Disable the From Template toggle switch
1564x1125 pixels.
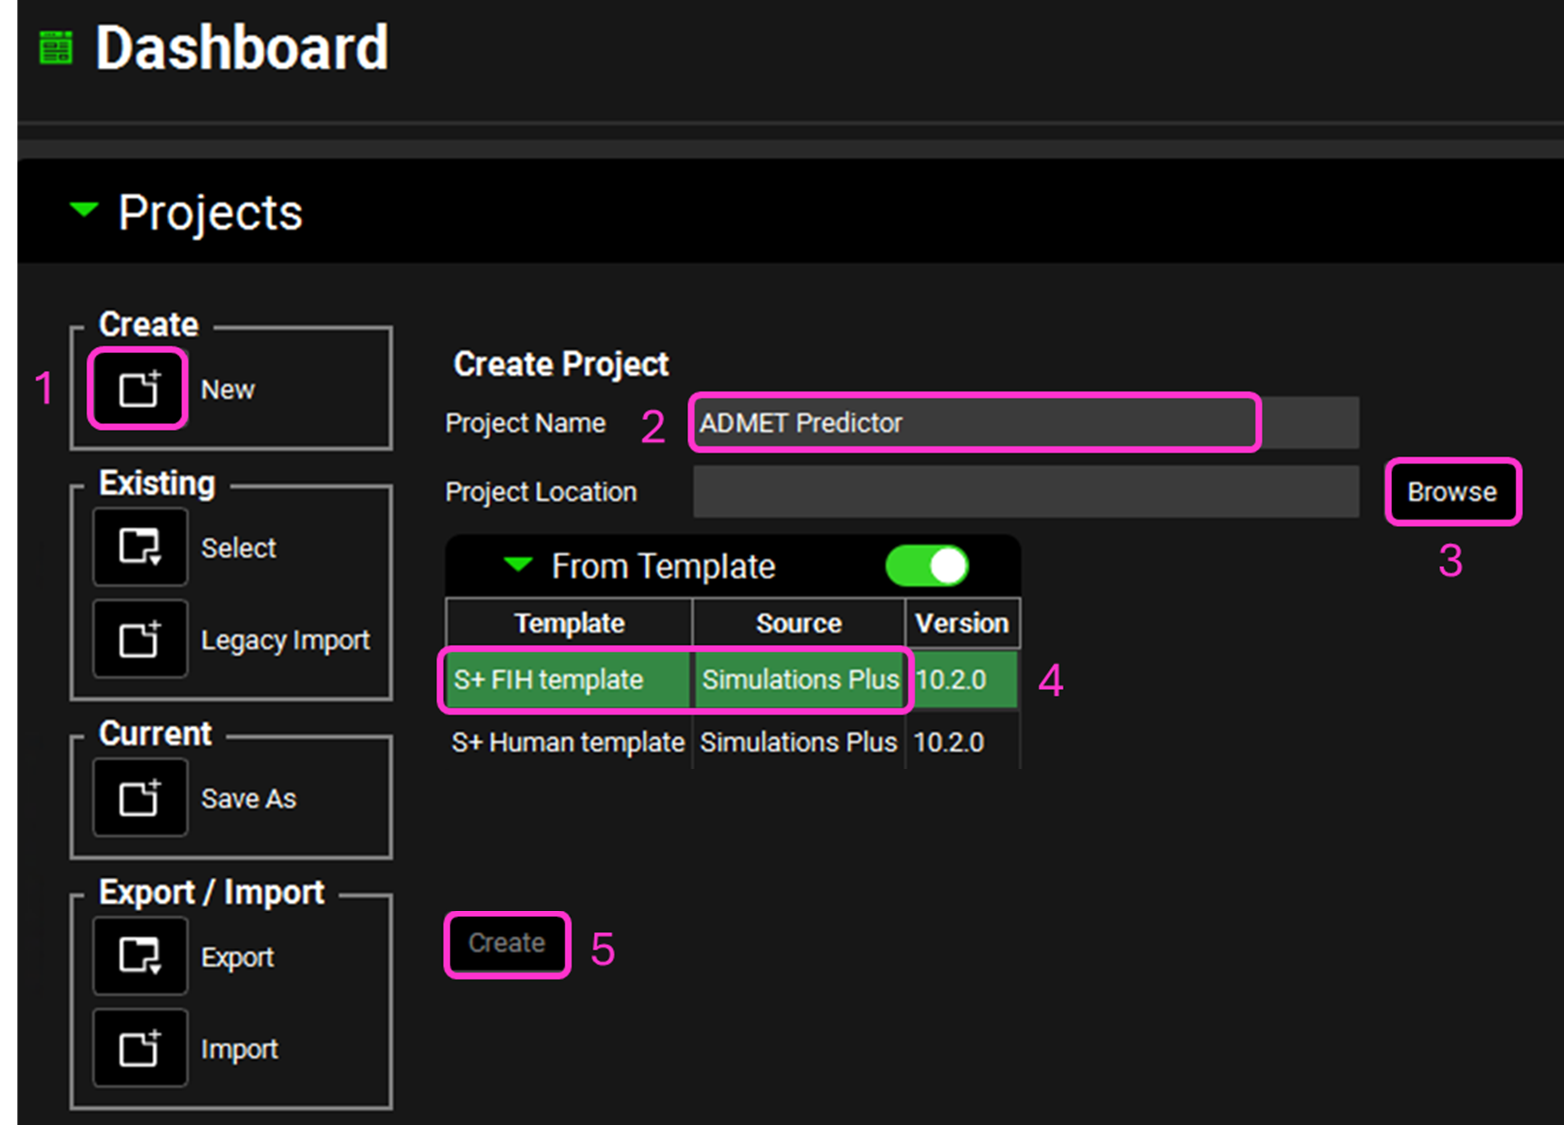pos(927,566)
